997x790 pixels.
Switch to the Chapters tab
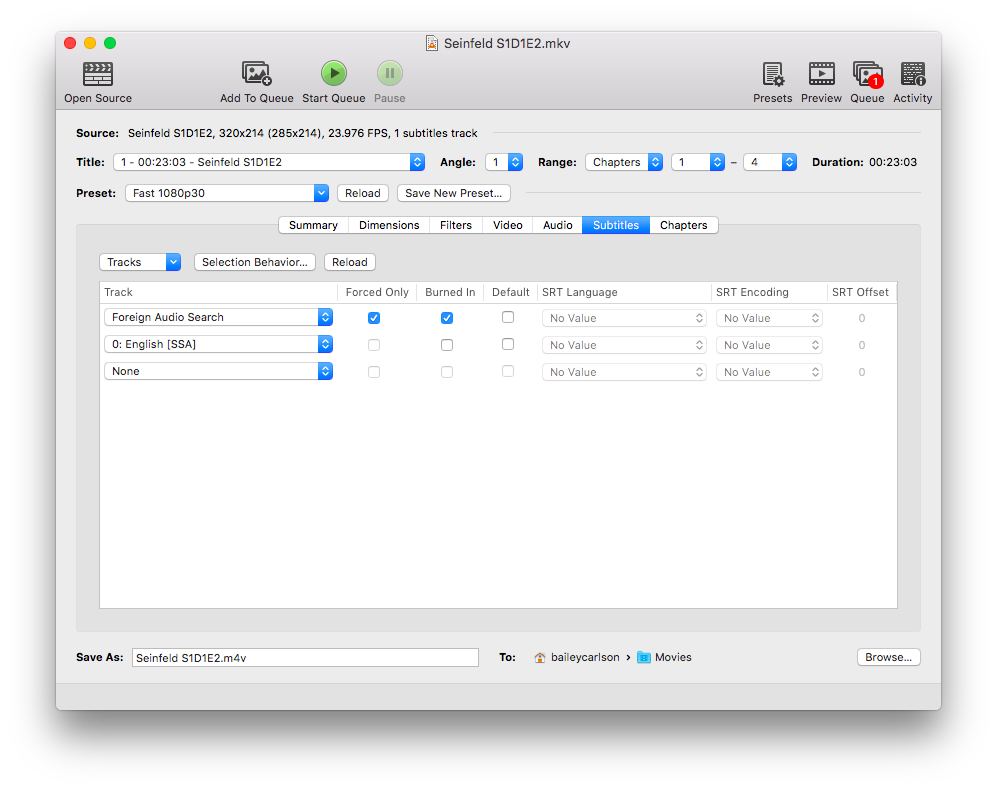coord(683,225)
